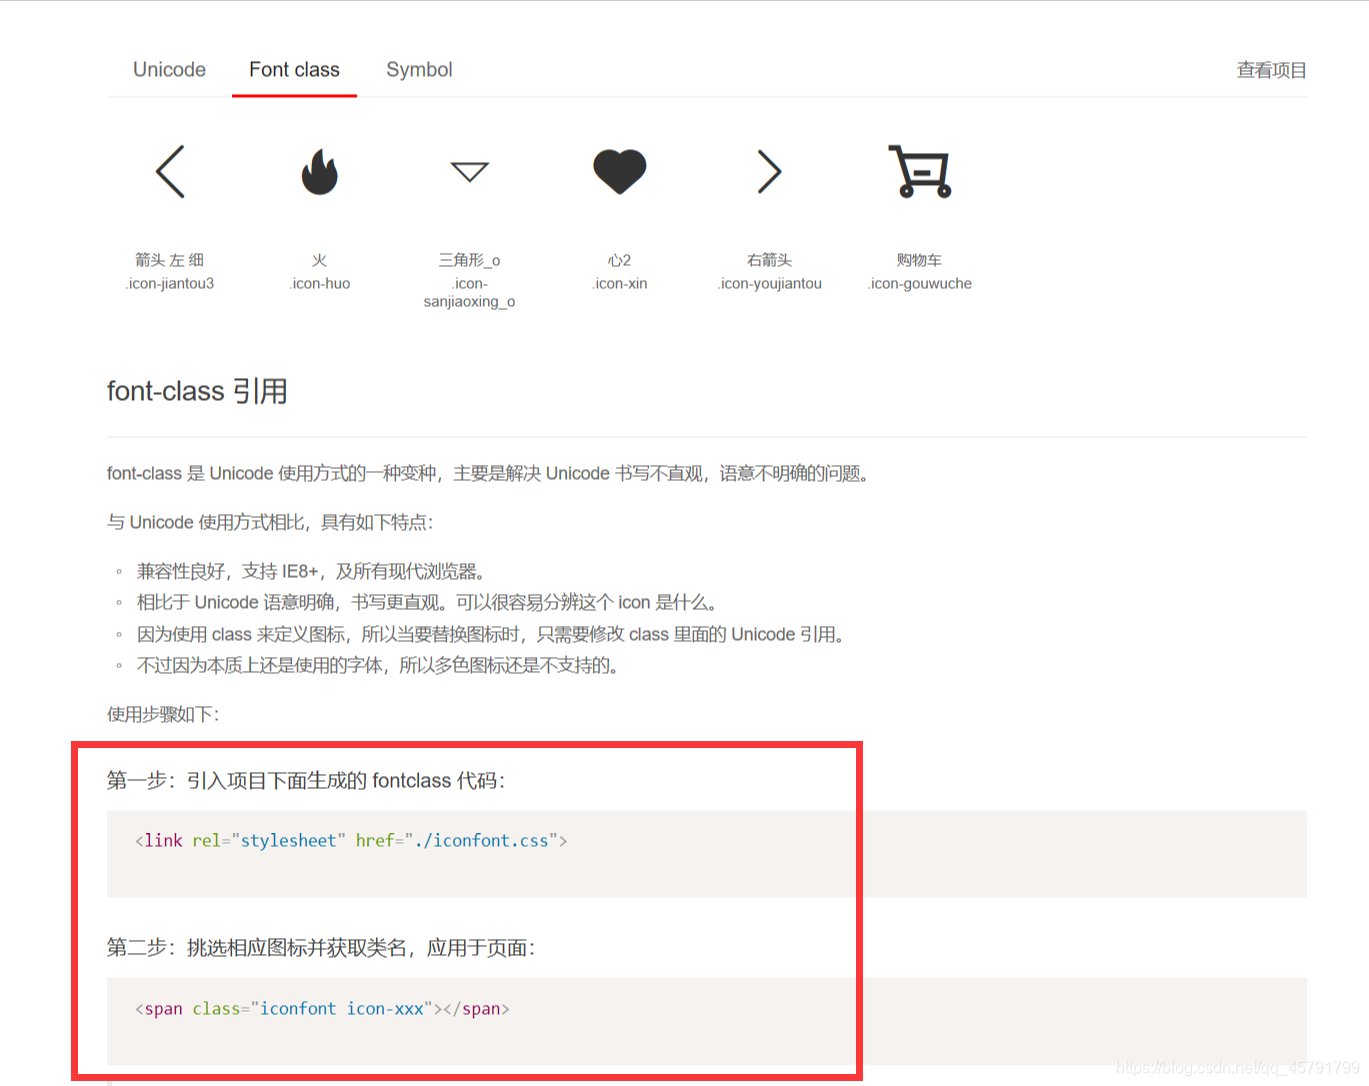
Task: Click the bullet about IE8+ compatibility
Action: [311, 571]
